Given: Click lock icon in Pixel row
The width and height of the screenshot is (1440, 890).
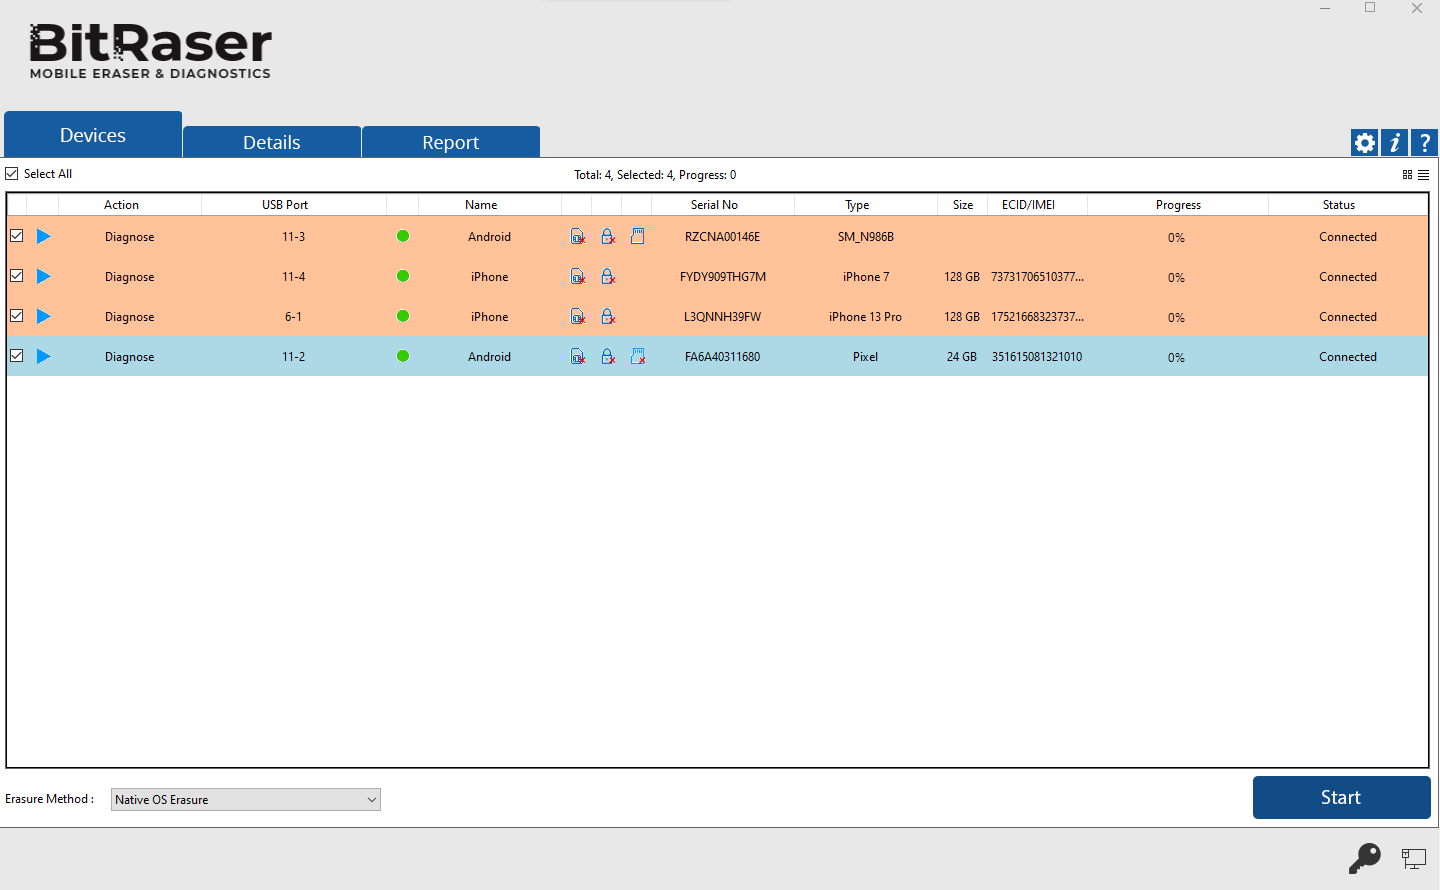Looking at the screenshot, I should (x=608, y=357).
